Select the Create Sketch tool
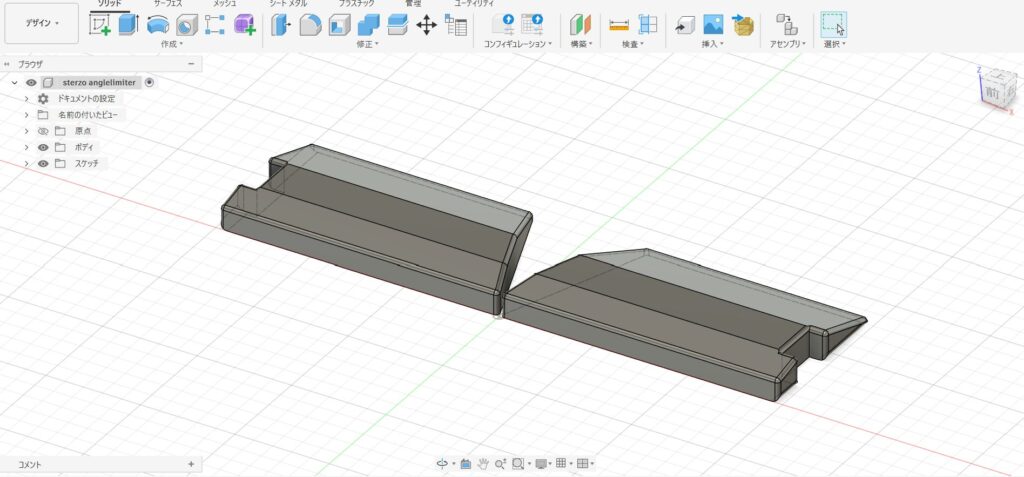The image size is (1024, 477). click(100, 25)
